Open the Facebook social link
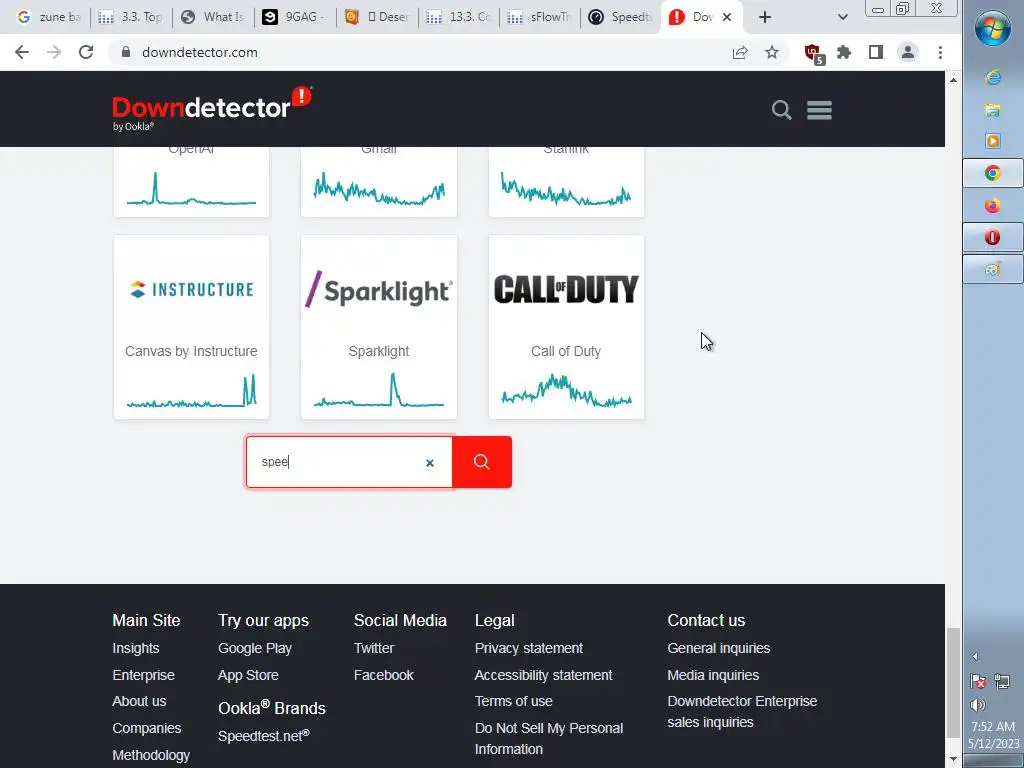The image size is (1024, 768). (x=384, y=675)
